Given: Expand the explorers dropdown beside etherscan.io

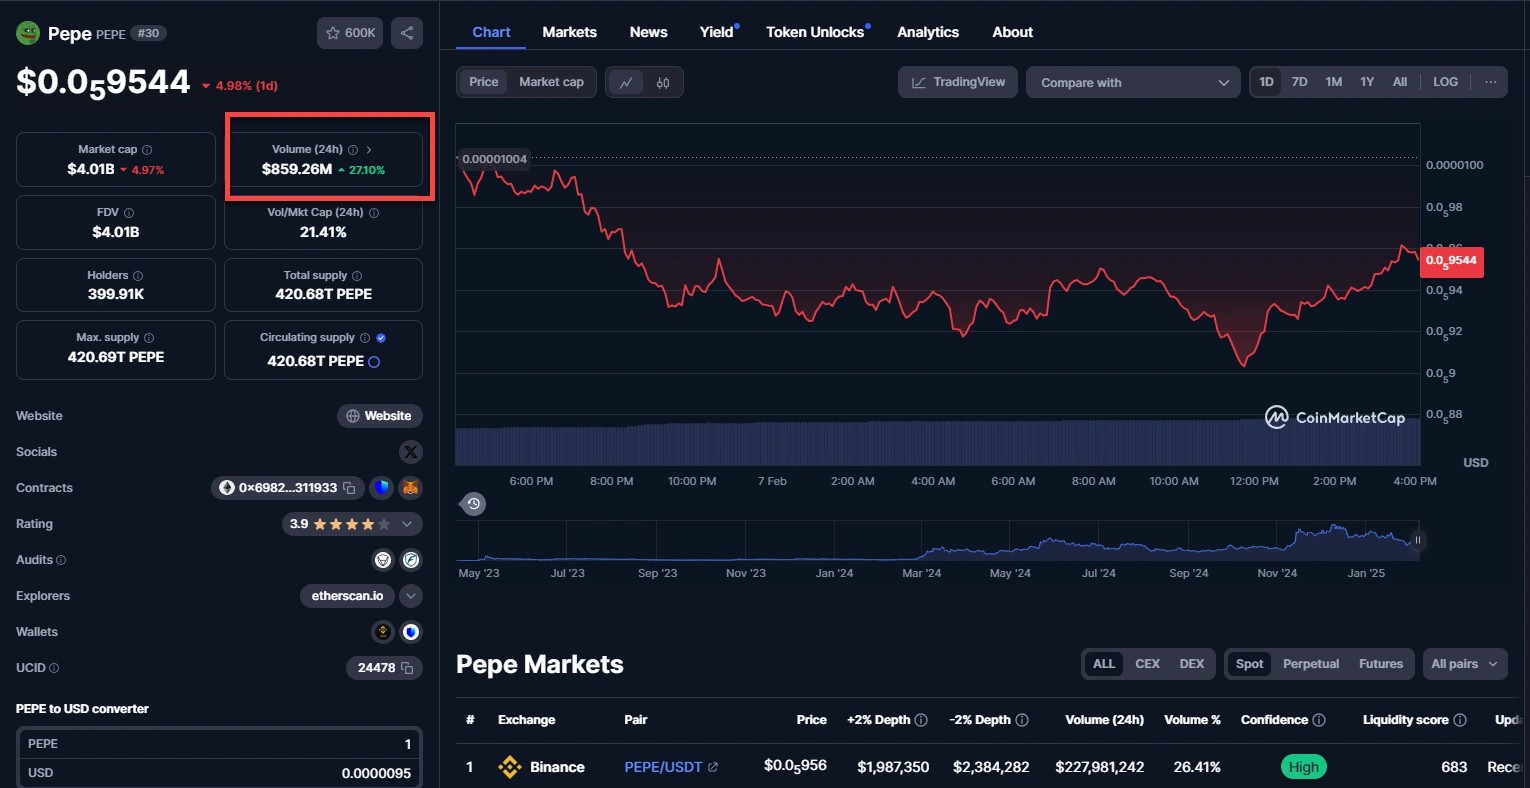Looking at the screenshot, I should [410, 596].
